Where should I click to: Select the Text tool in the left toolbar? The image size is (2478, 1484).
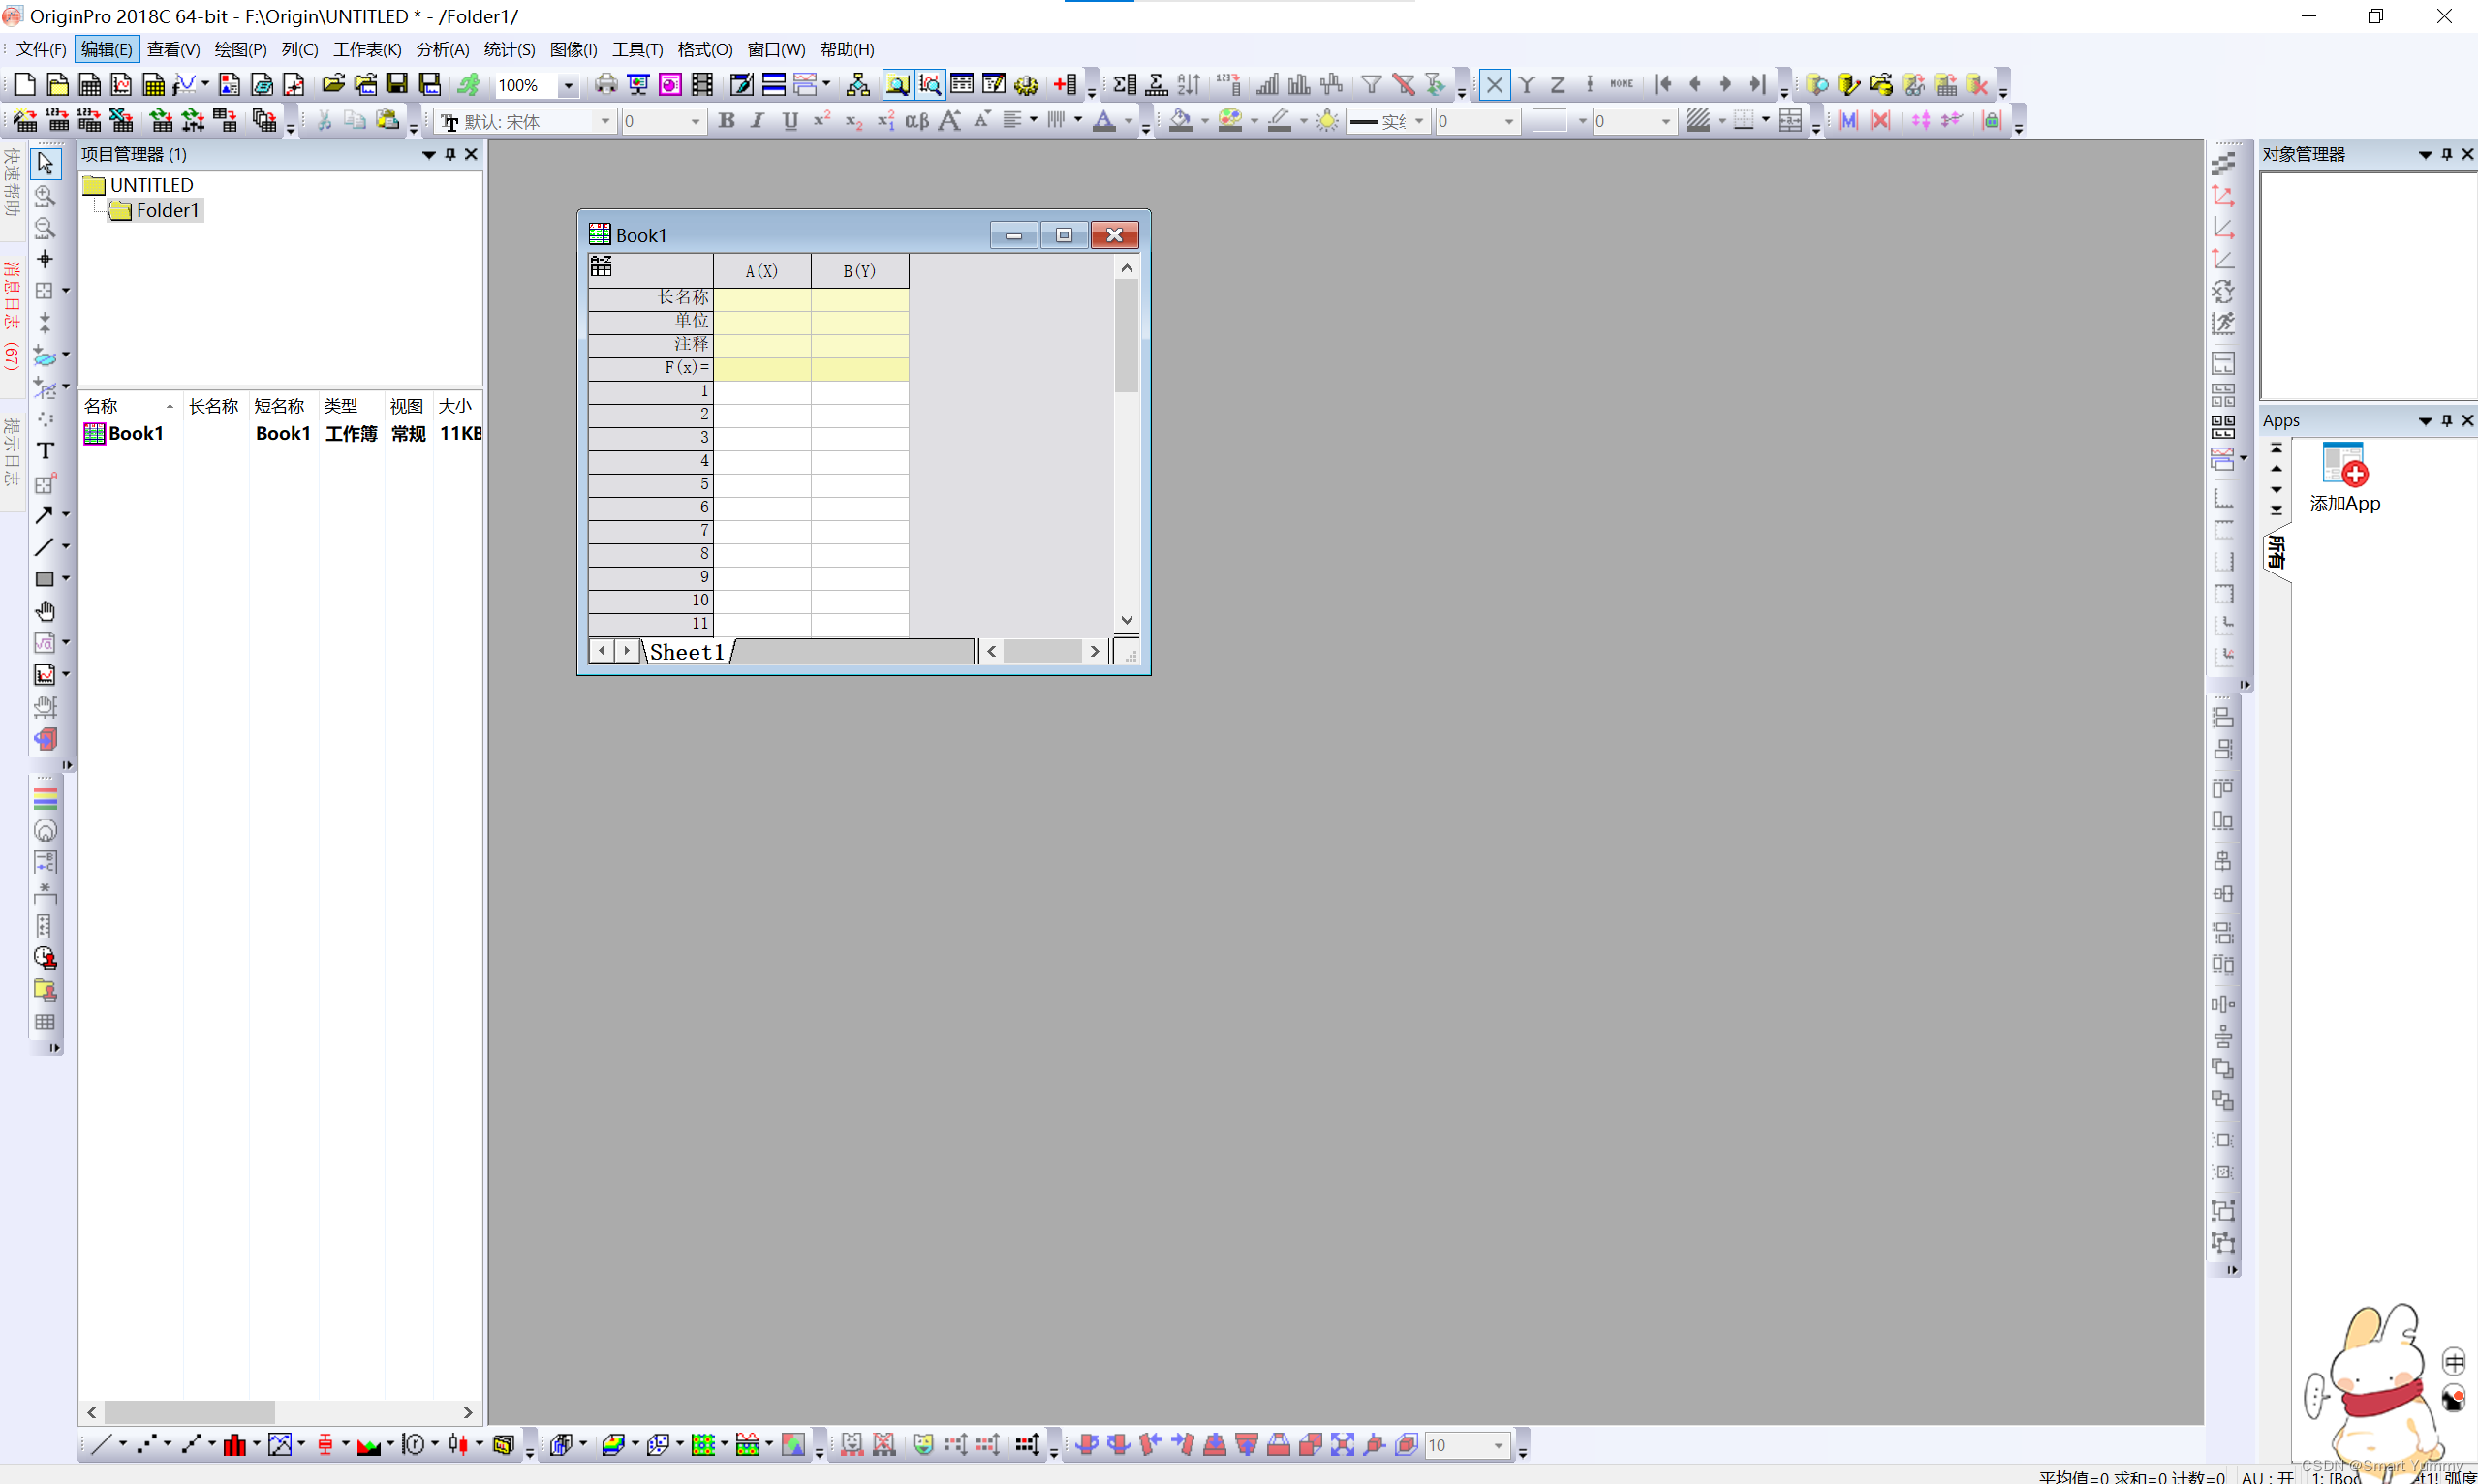(45, 451)
